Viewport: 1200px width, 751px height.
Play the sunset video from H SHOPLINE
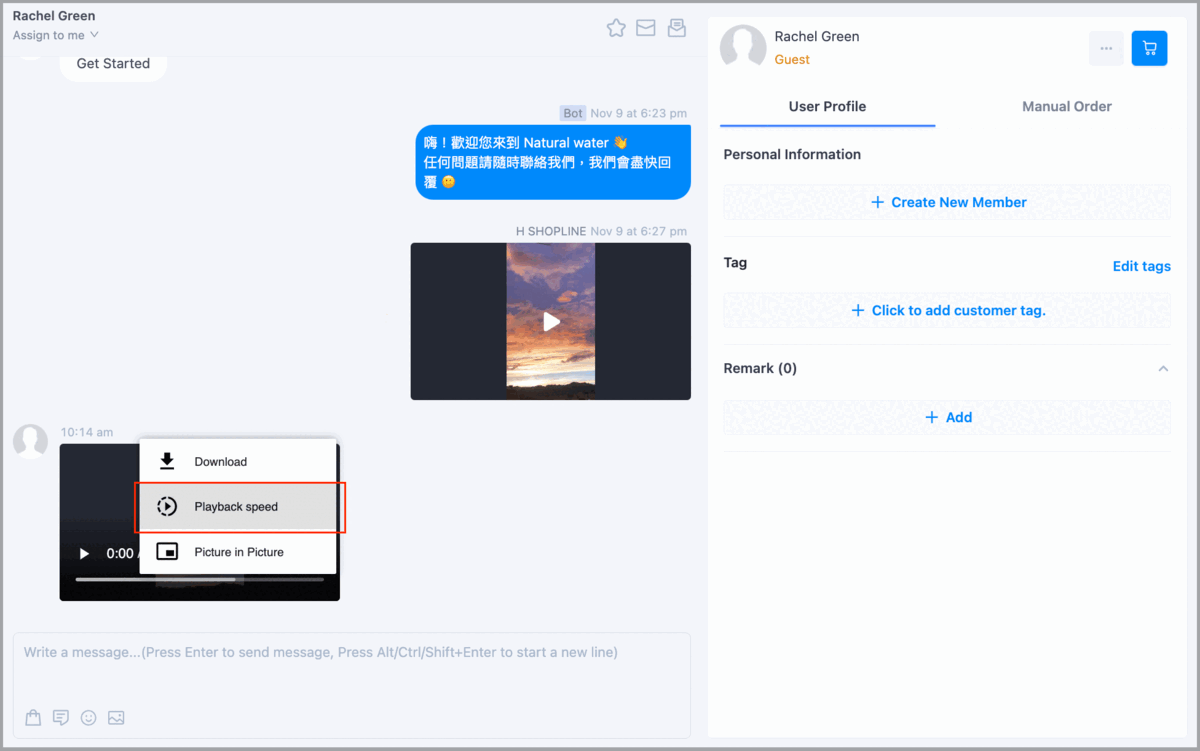[551, 322]
